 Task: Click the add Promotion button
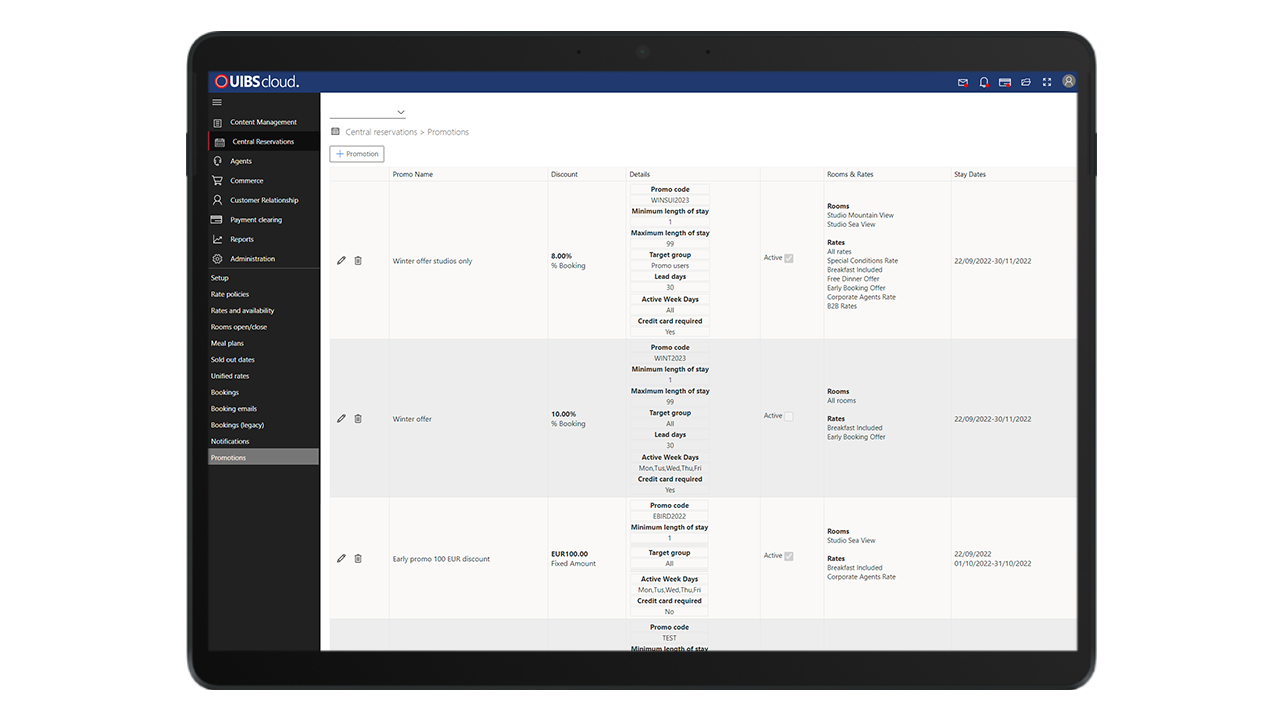click(357, 154)
